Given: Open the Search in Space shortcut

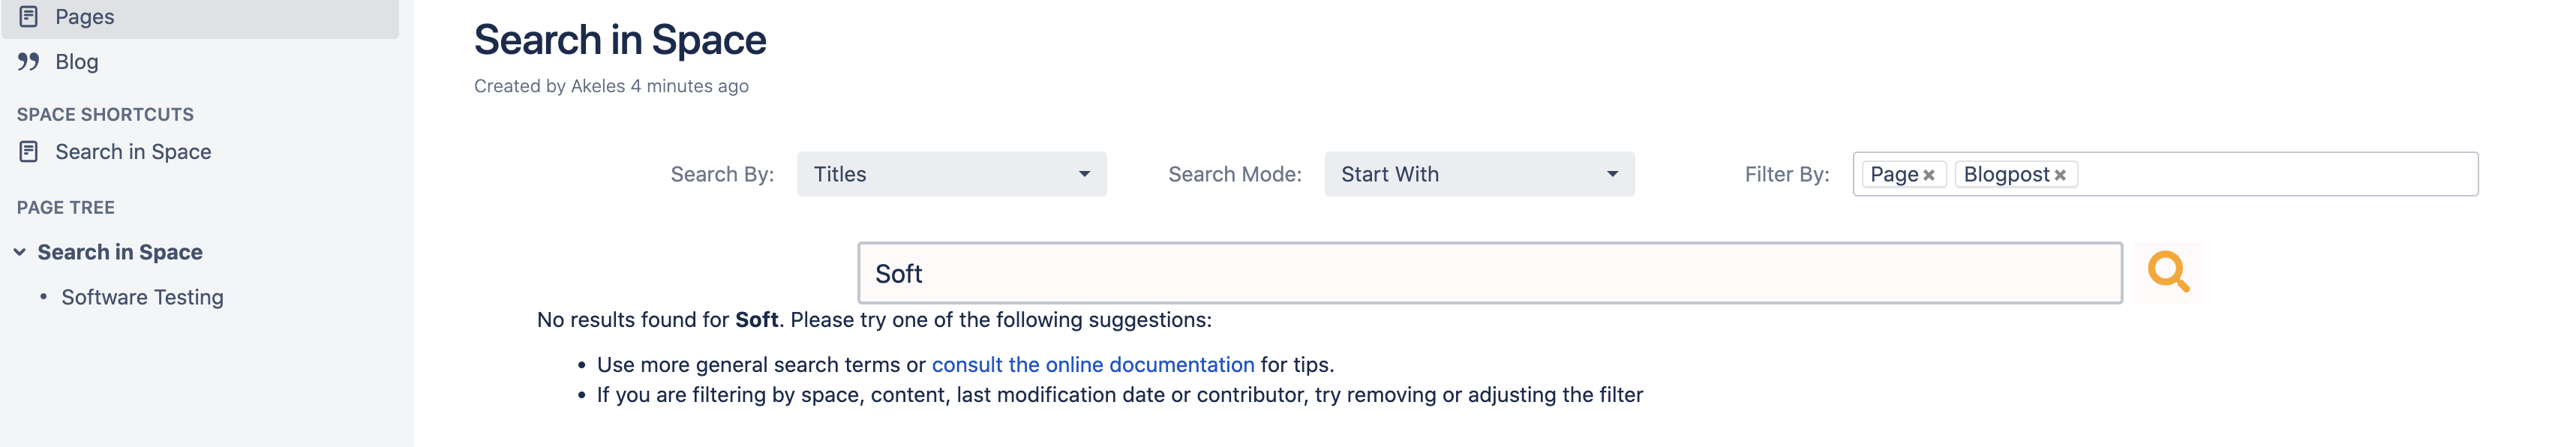Looking at the screenshot, I should pos(133,152).
